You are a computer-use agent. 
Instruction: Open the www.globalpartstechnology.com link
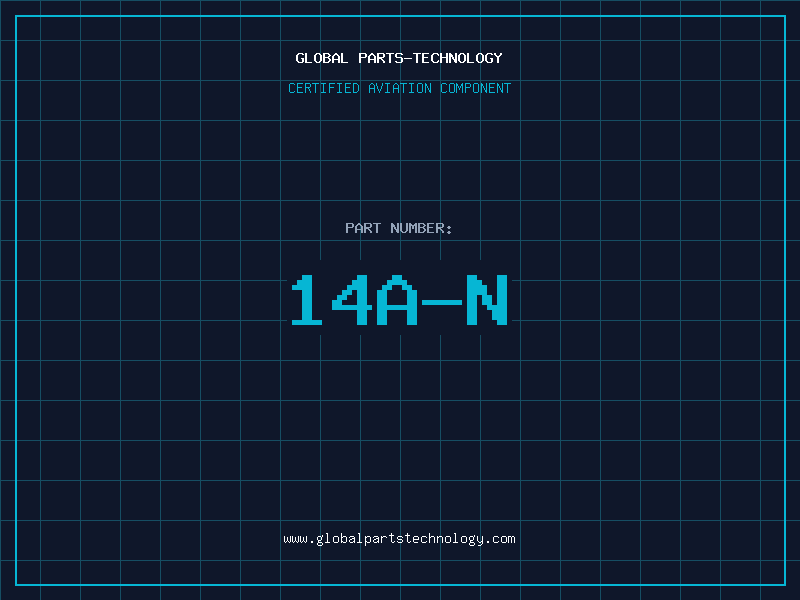pyautogui.click(x=399, y=539)
